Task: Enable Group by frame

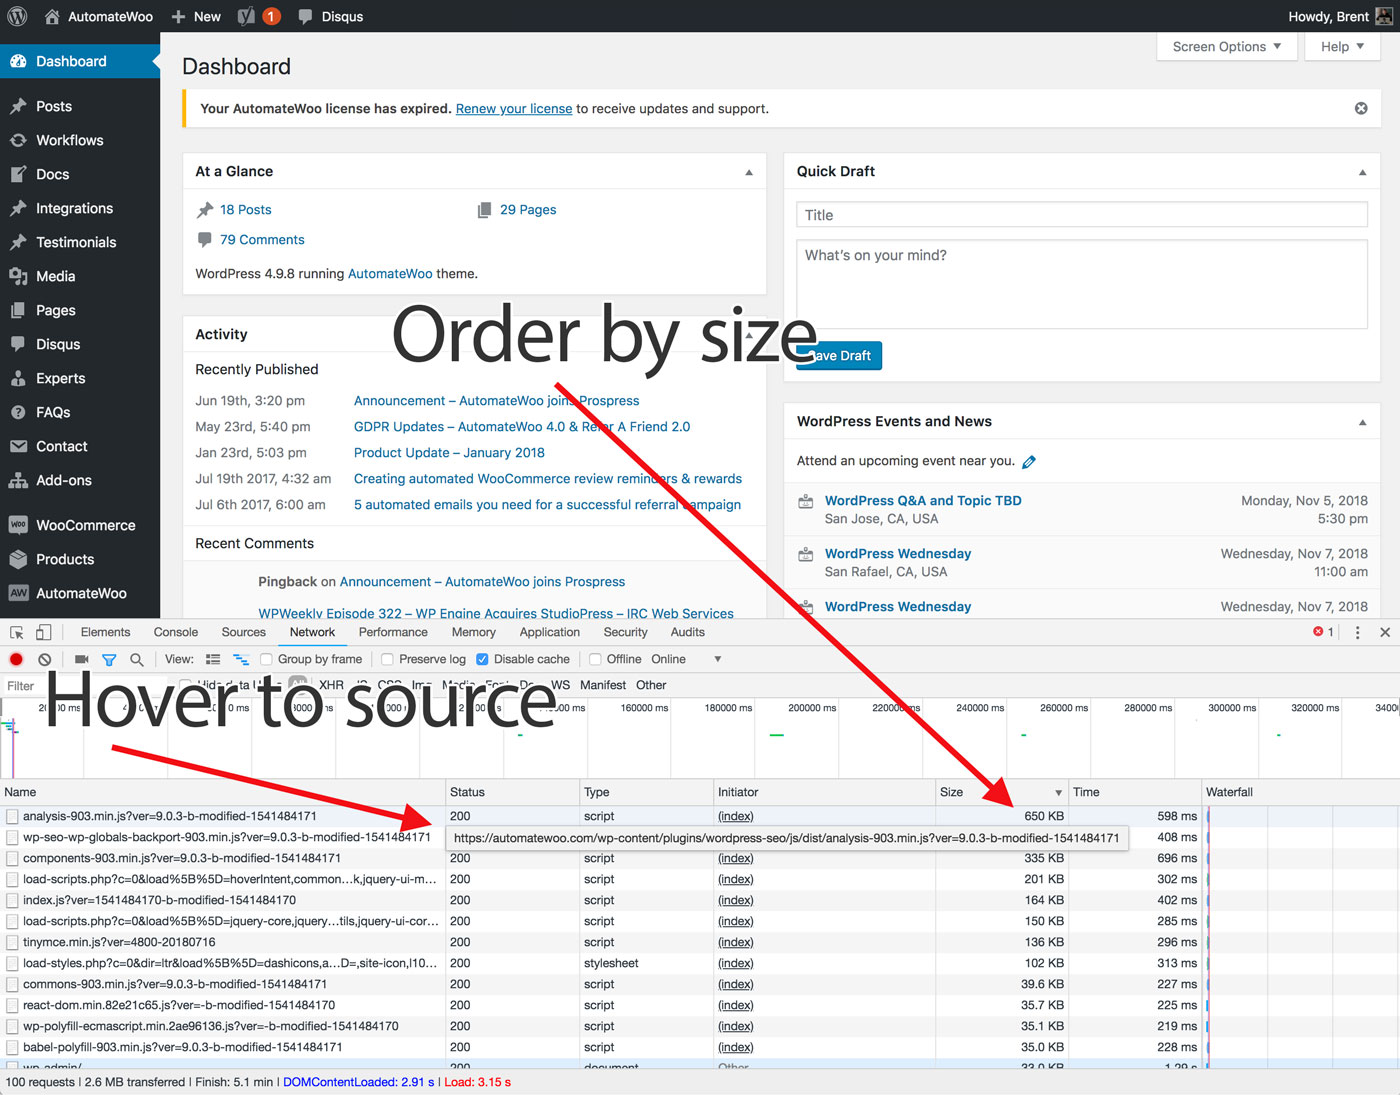Action: [266, 659]
